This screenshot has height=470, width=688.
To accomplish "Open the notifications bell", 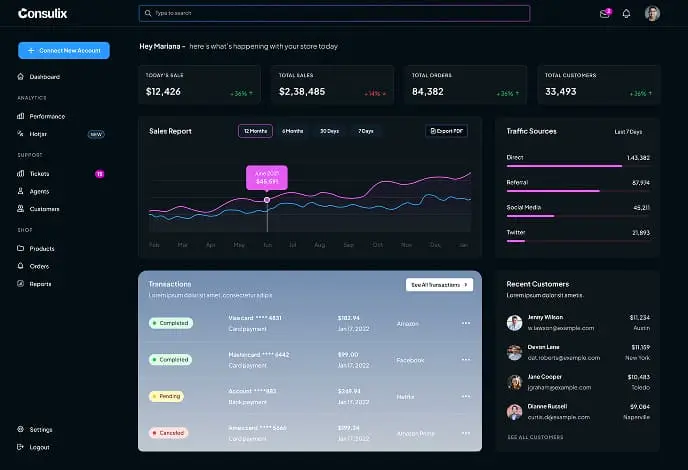I will (626, 14).
